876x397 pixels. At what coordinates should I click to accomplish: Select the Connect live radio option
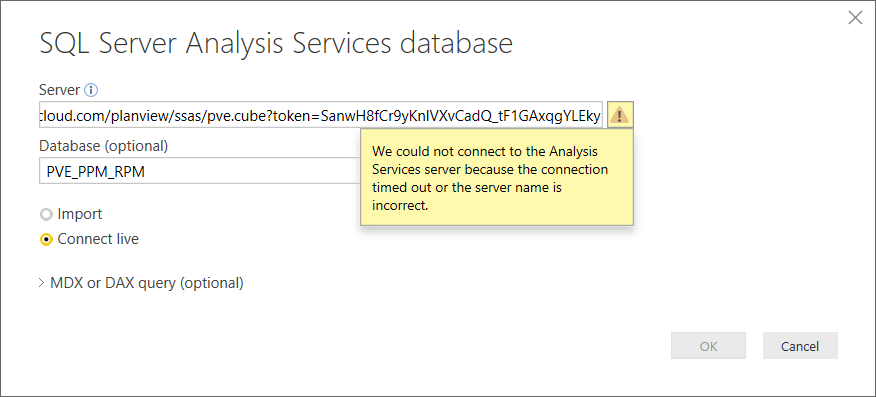pyautogui.click(x=89, y=239)
